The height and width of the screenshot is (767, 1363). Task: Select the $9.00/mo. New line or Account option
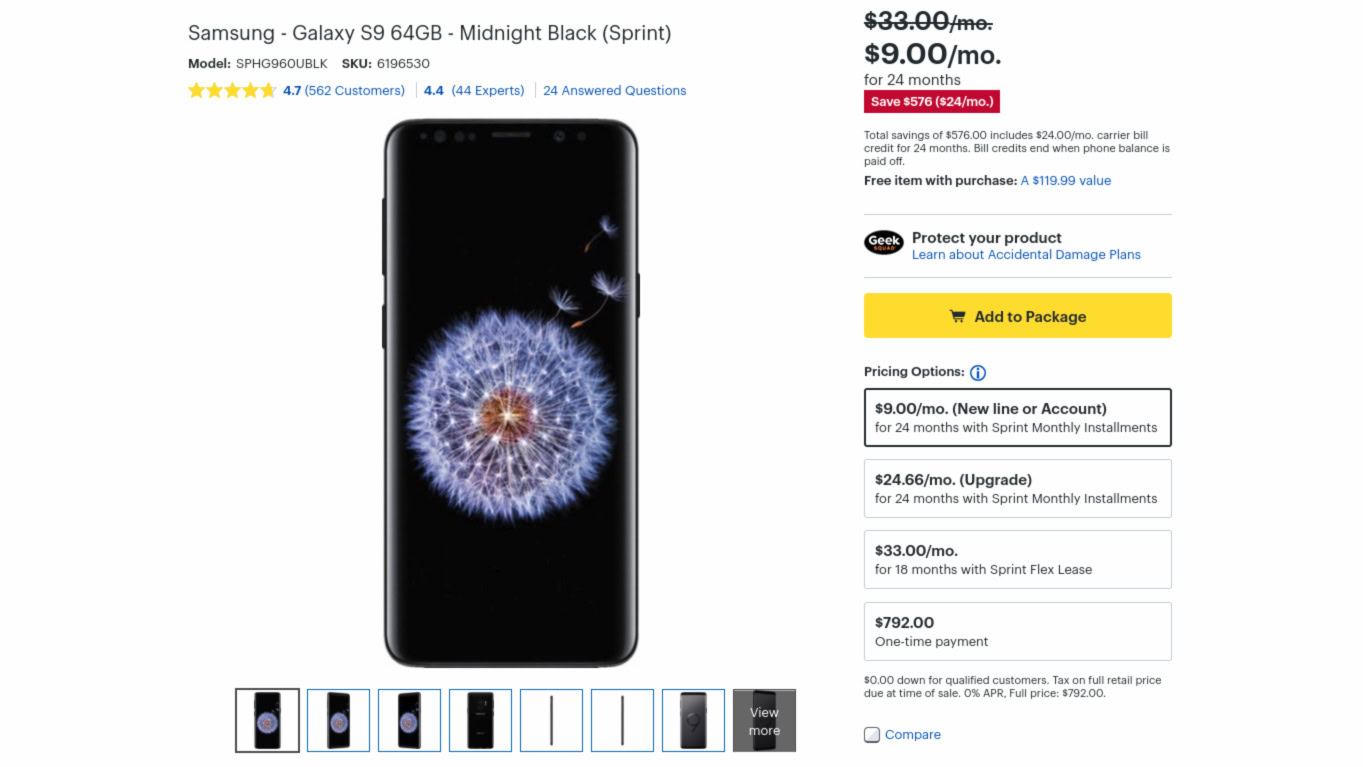(x=1017, y=417)
